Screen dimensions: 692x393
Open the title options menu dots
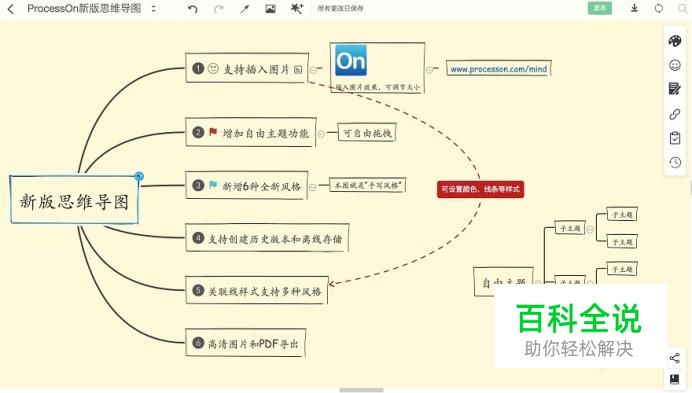(154, 8)
